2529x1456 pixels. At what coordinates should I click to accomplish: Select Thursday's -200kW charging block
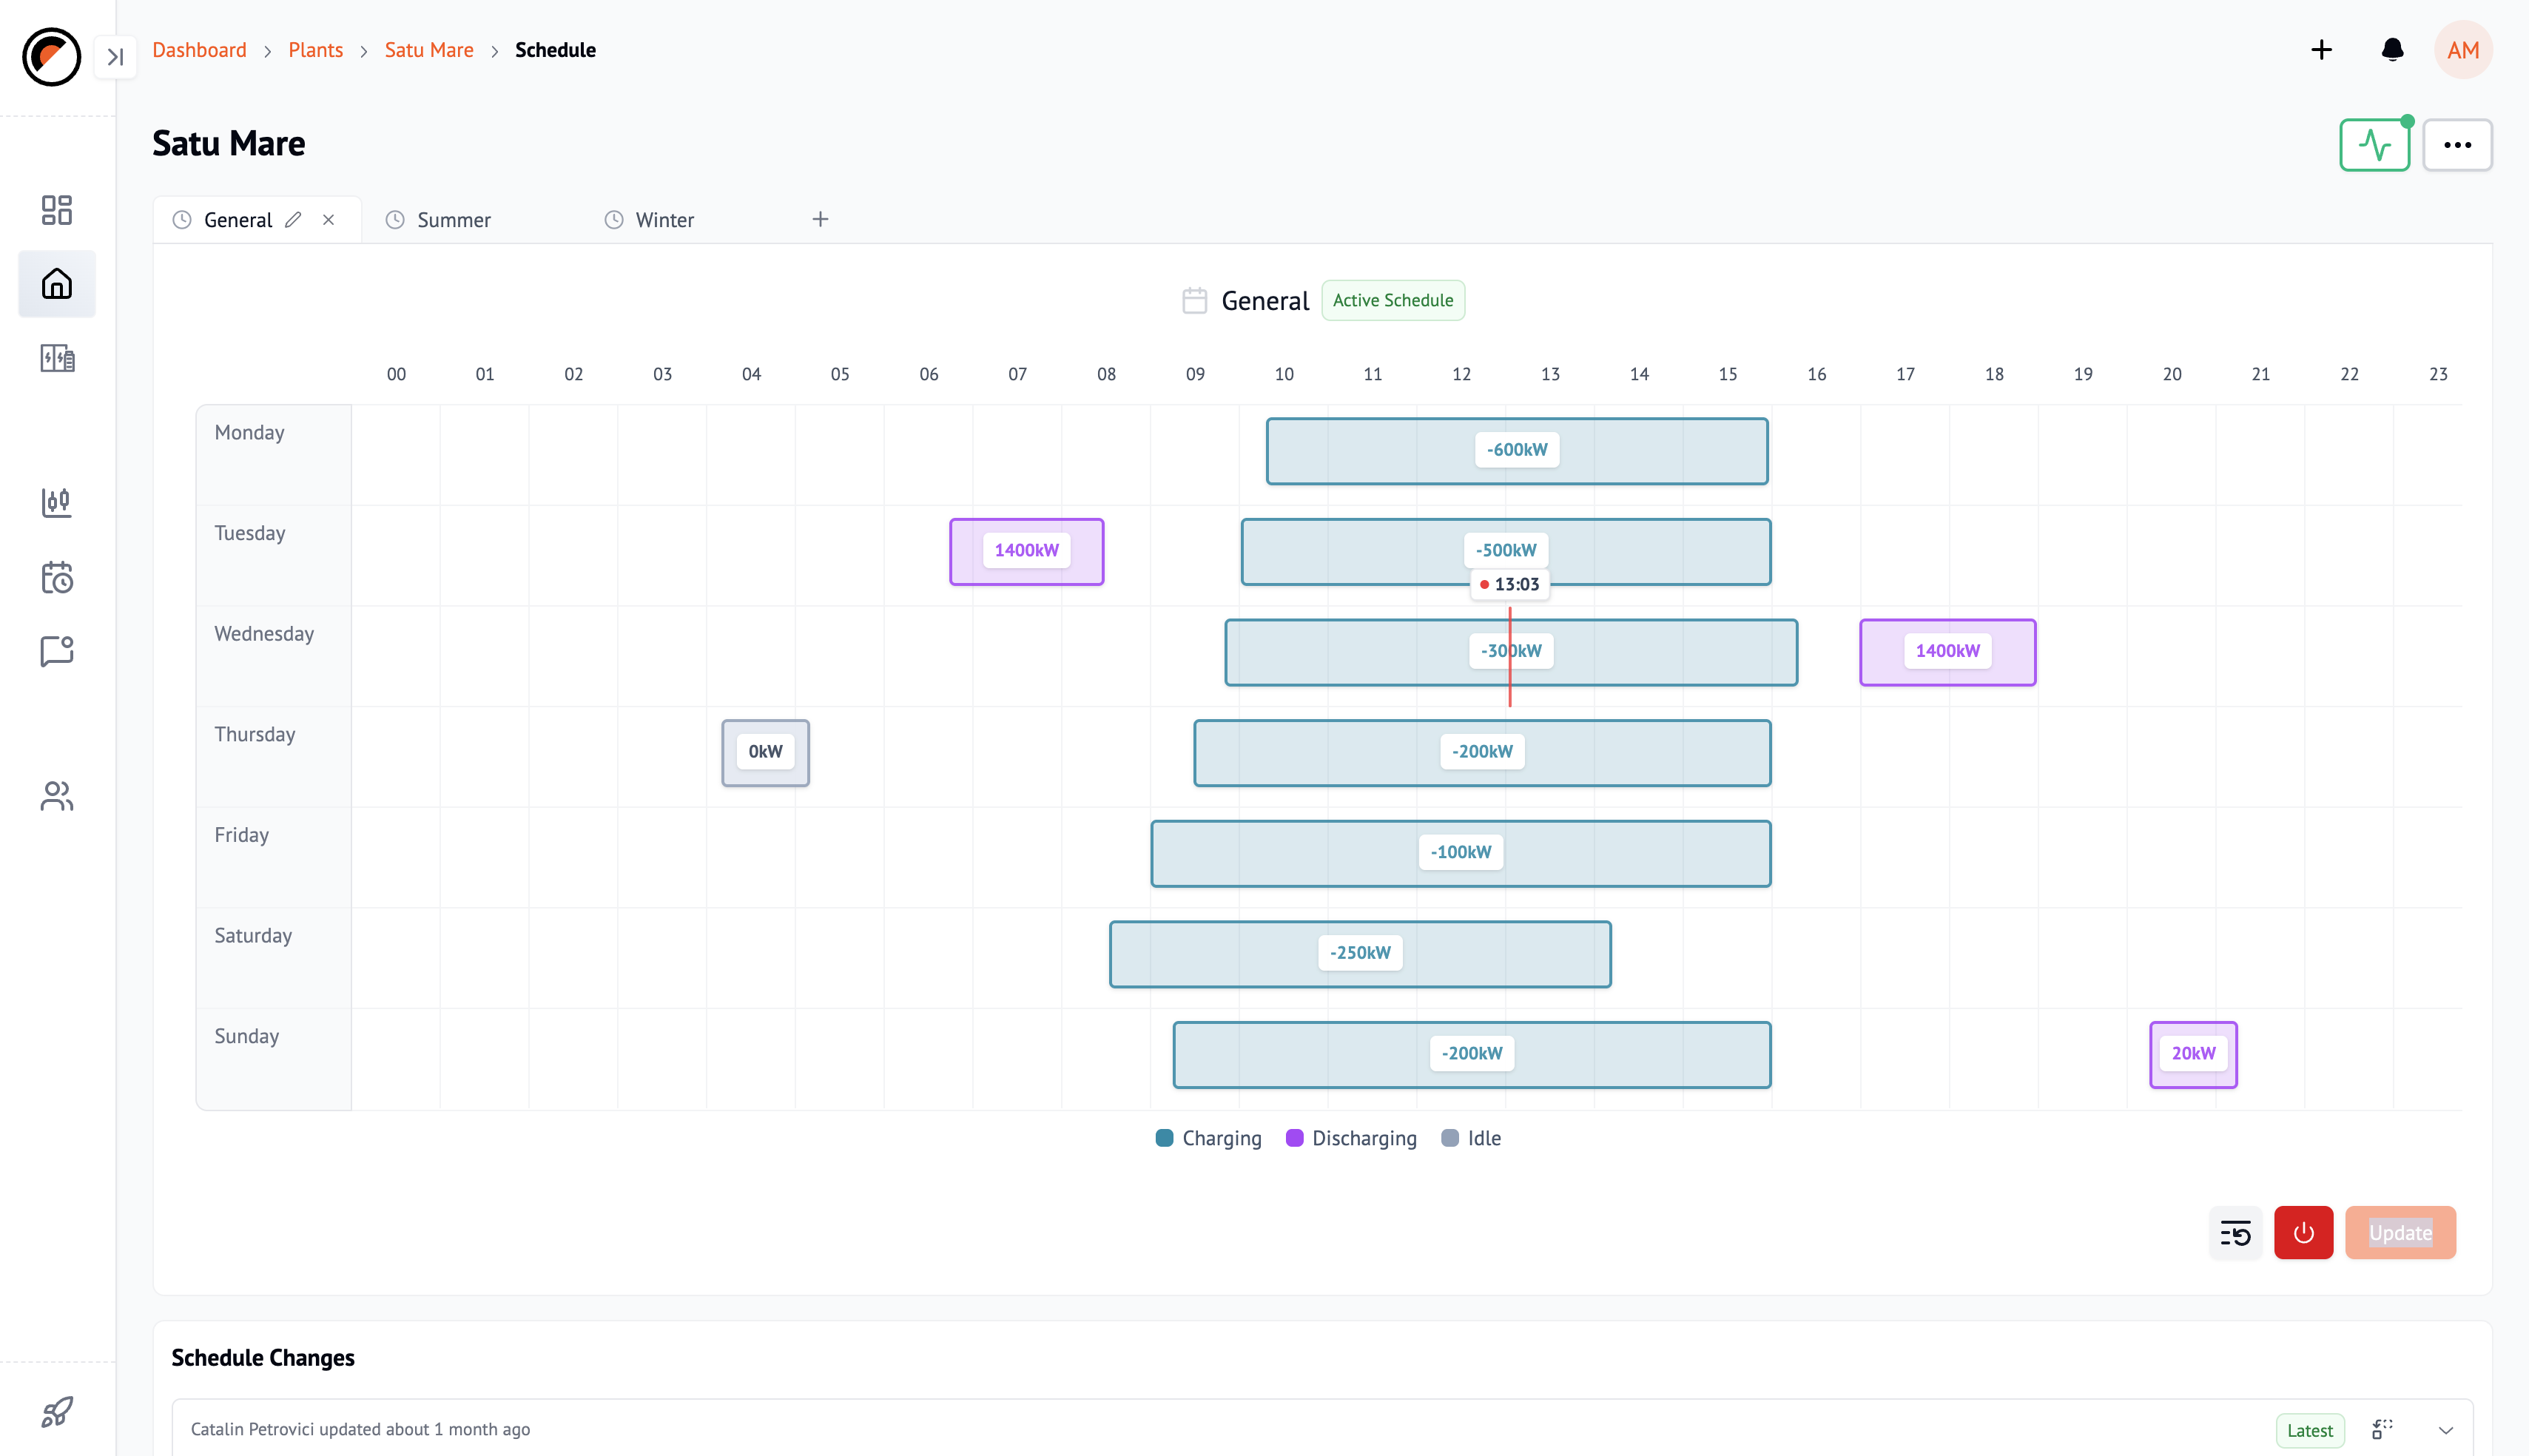[x=1482, y=752]
